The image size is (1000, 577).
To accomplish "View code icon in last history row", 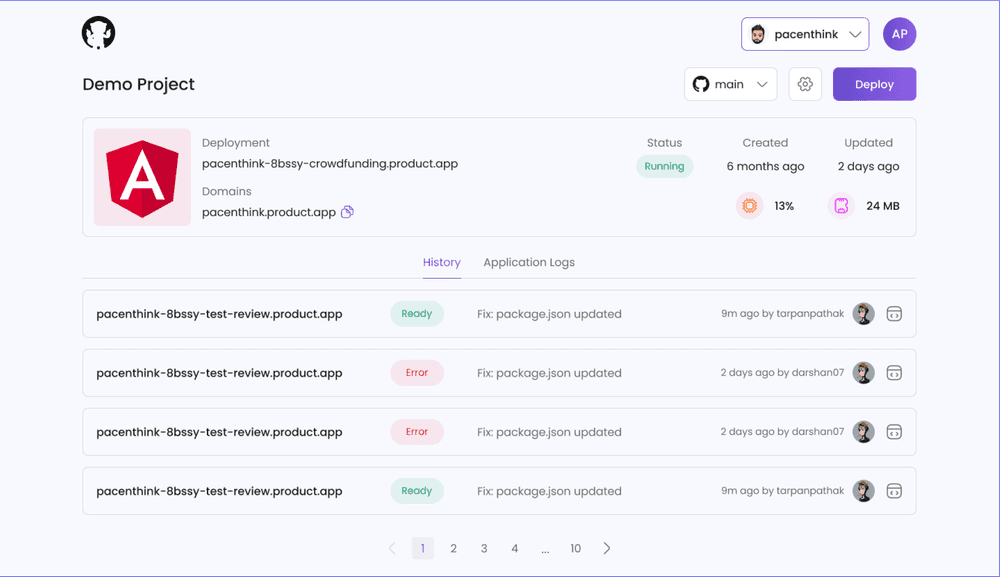I will (894, 491).
